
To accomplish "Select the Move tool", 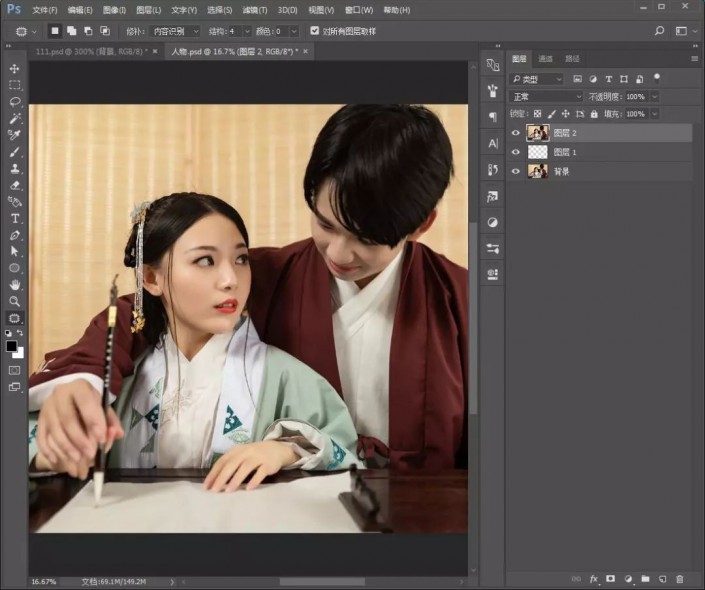I will pos(14,68).
